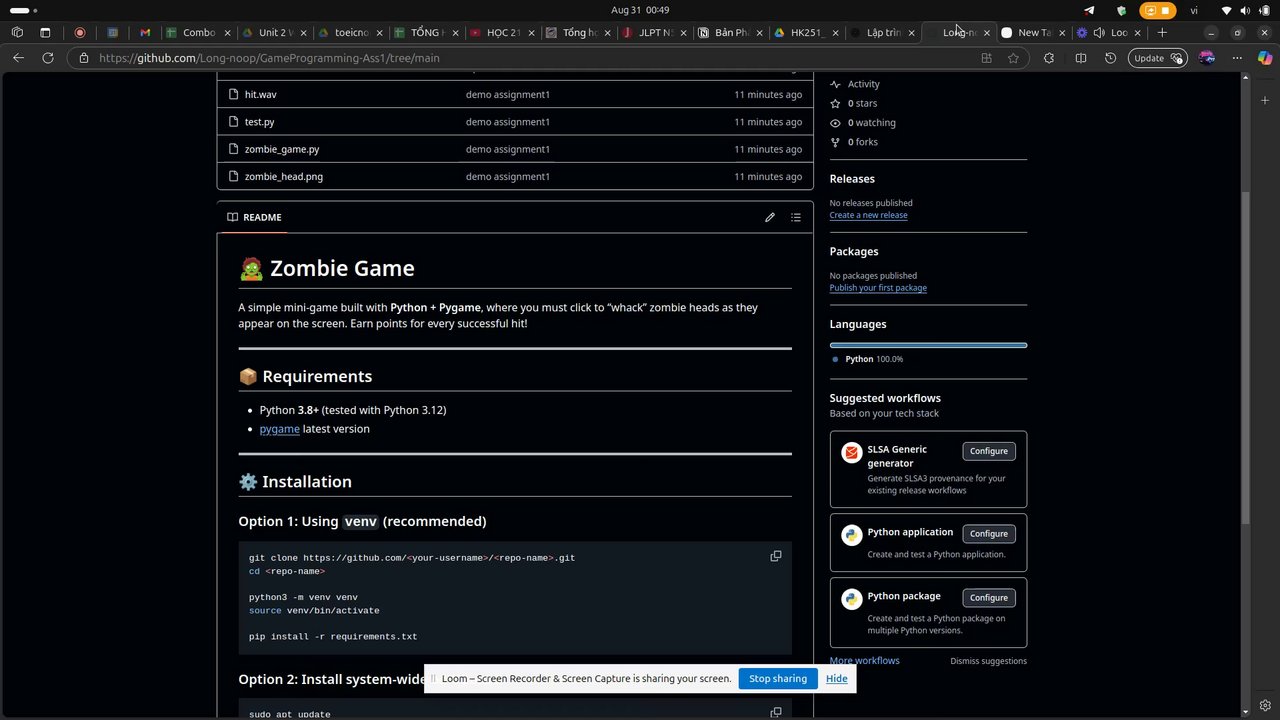Open the pinned Gmail tab

point(145,32)
